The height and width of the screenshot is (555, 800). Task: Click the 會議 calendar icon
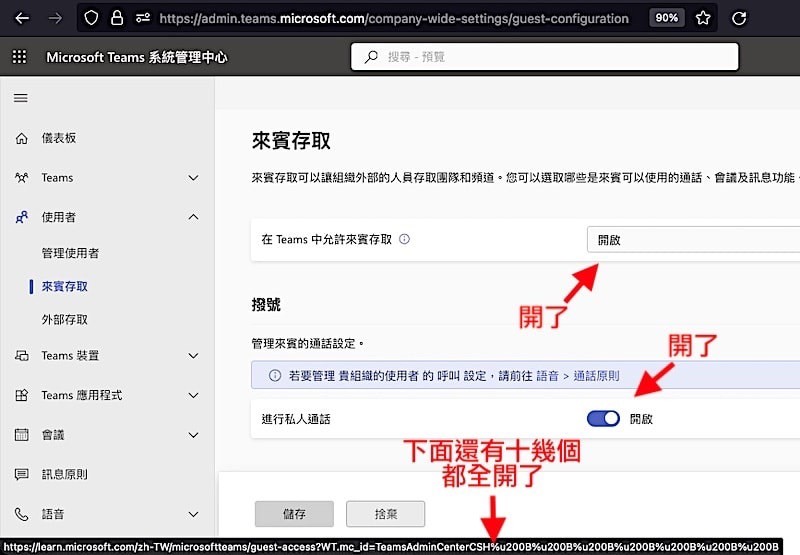click(x=21, y=435)
